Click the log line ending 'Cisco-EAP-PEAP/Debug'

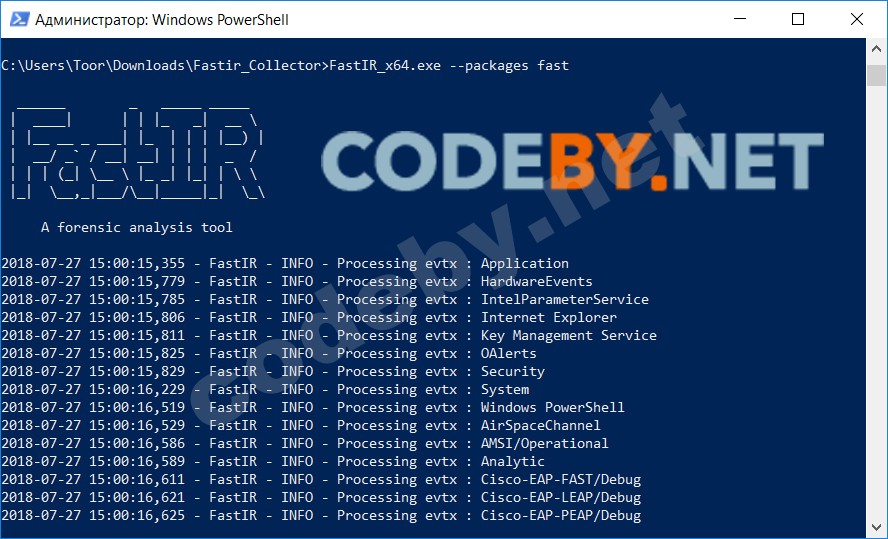321,516
